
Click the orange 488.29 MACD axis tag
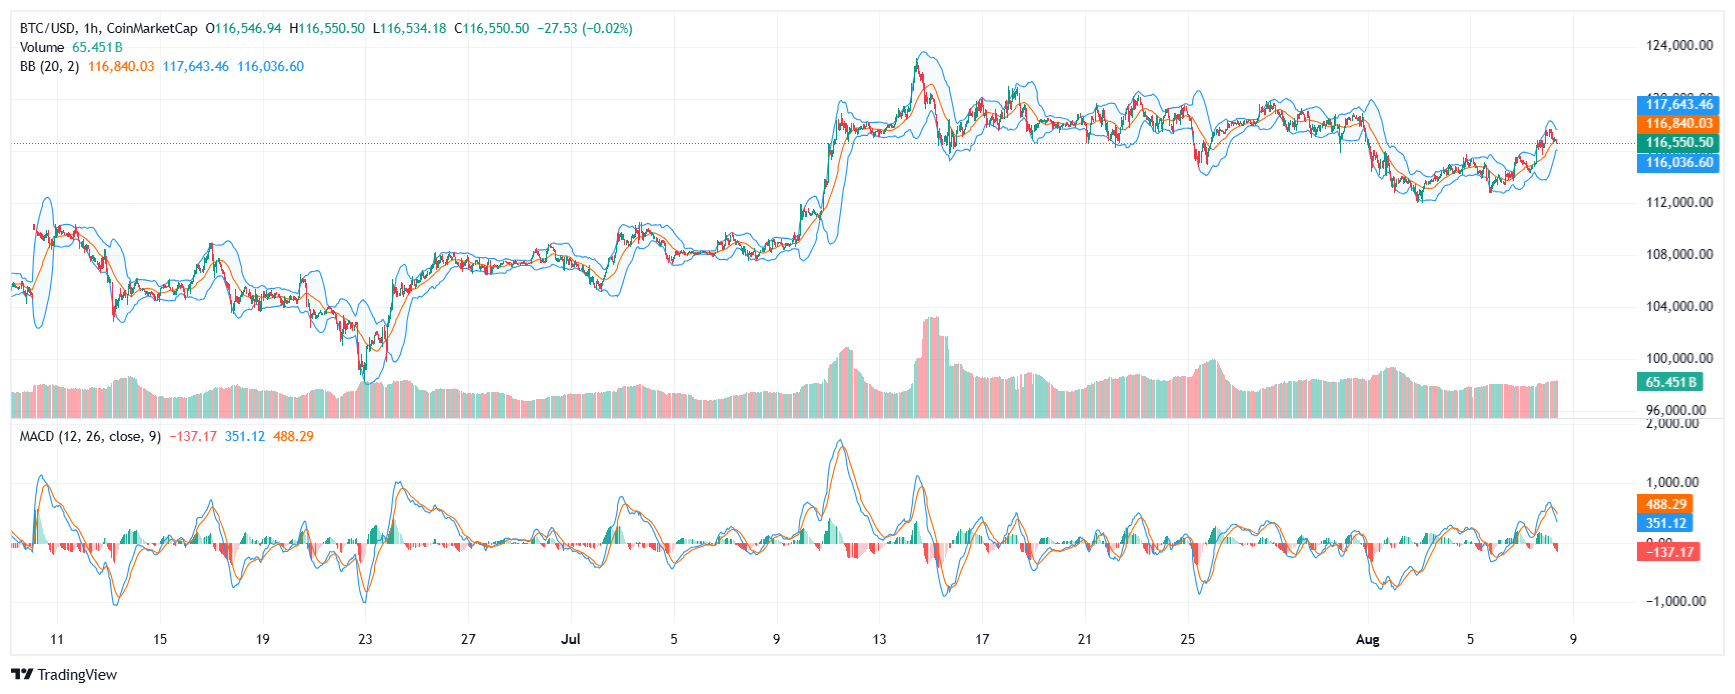click(x=1666, y=505)
